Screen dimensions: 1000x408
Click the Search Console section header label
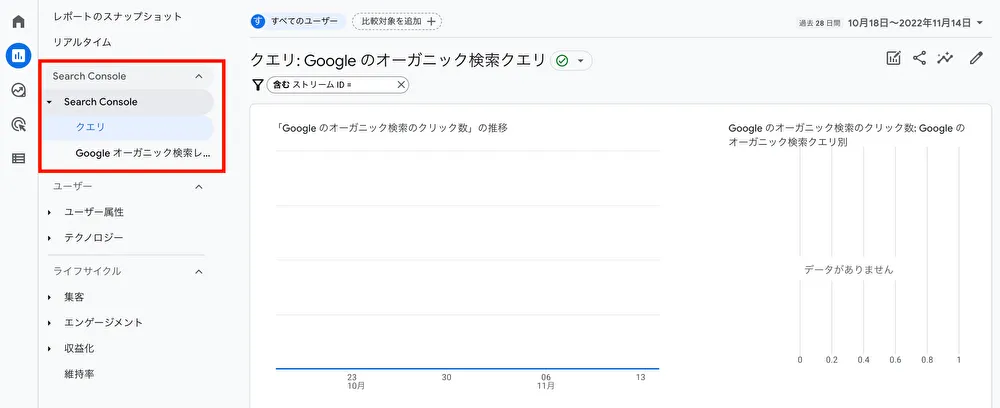89,76
